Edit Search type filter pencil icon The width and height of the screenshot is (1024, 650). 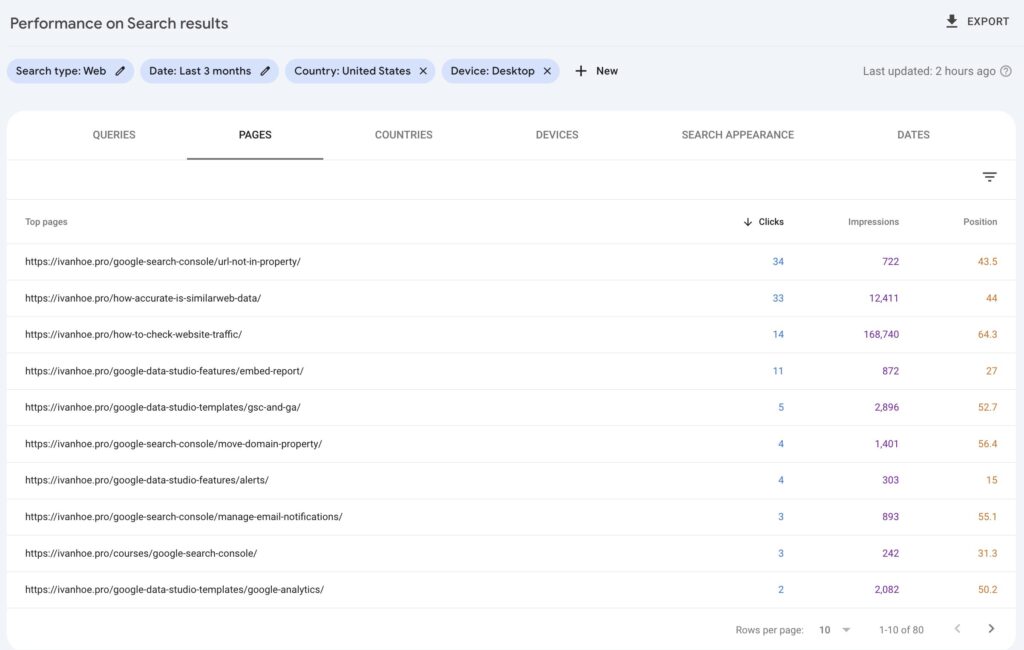(120, 71)
